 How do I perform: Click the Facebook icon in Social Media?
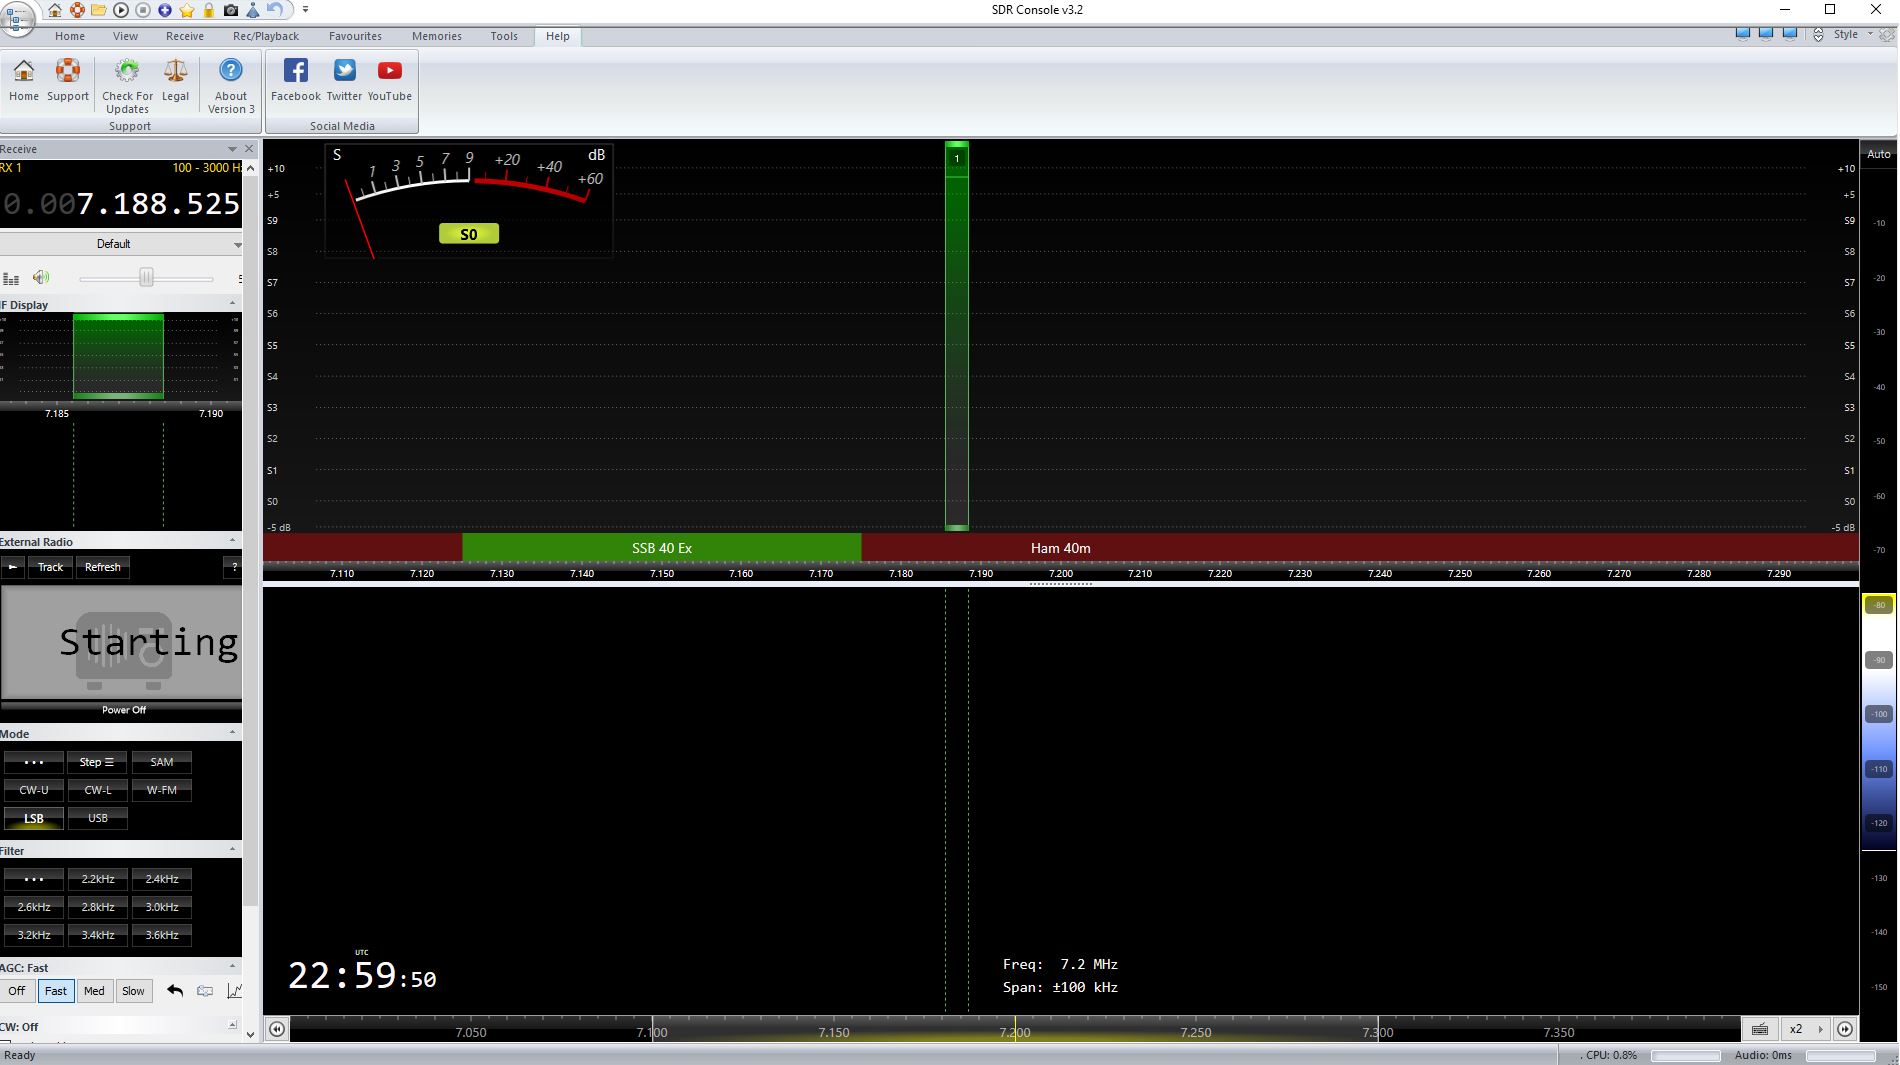pyautogui.click(x=295, y=71)
